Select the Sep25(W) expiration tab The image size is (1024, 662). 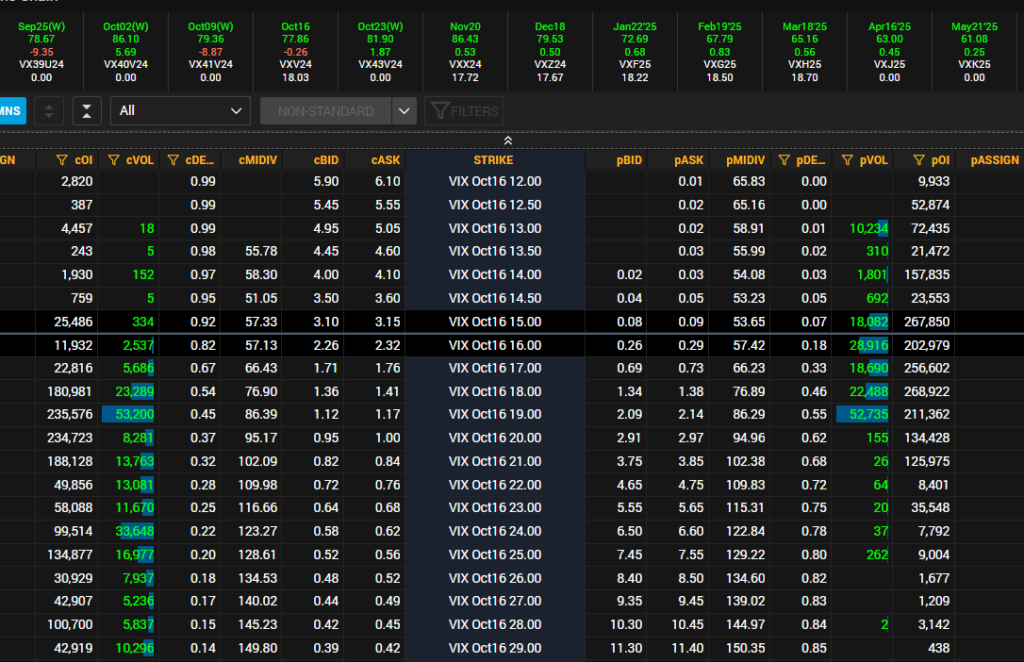42,52
